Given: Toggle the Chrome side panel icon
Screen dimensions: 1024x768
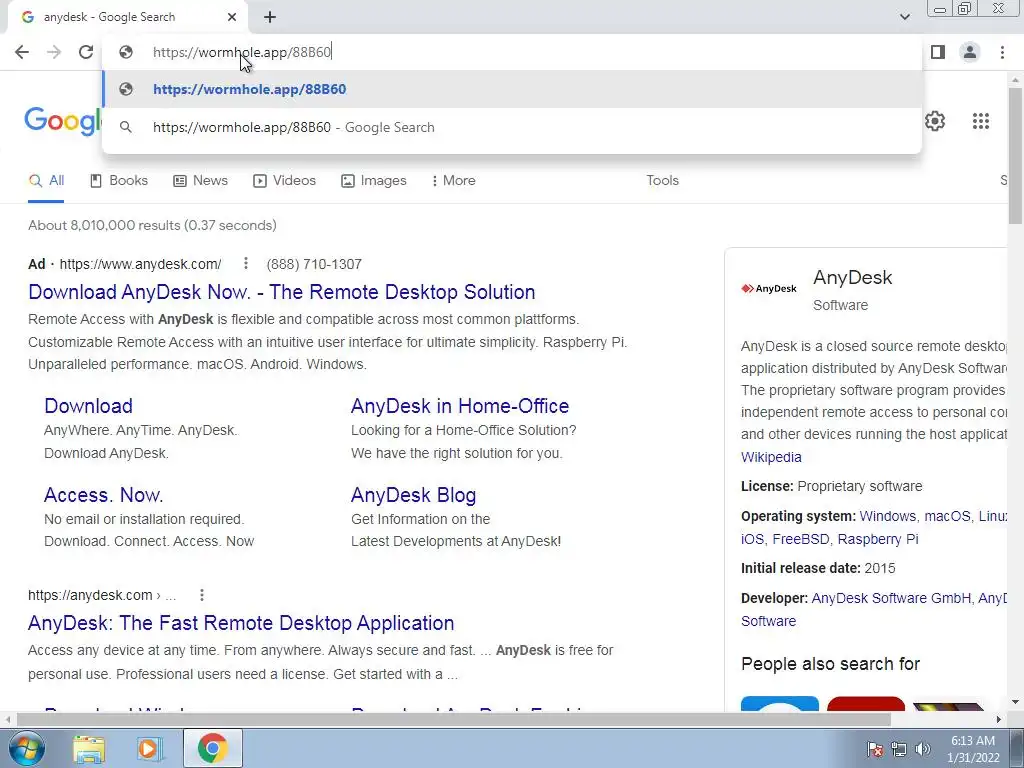Looking at the screenshot, I should [x=938, y=52].
